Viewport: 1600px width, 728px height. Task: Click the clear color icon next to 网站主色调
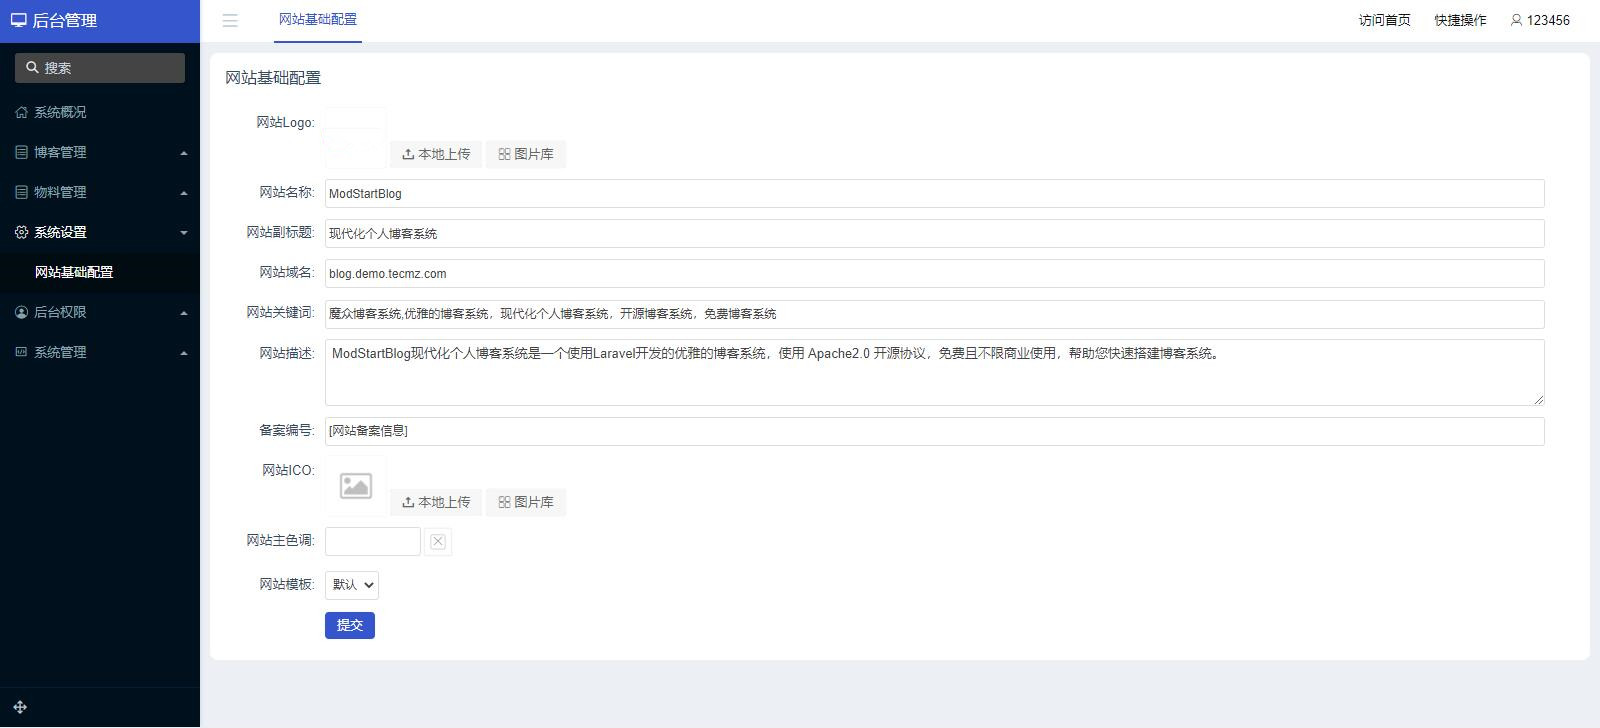(438, 541)
